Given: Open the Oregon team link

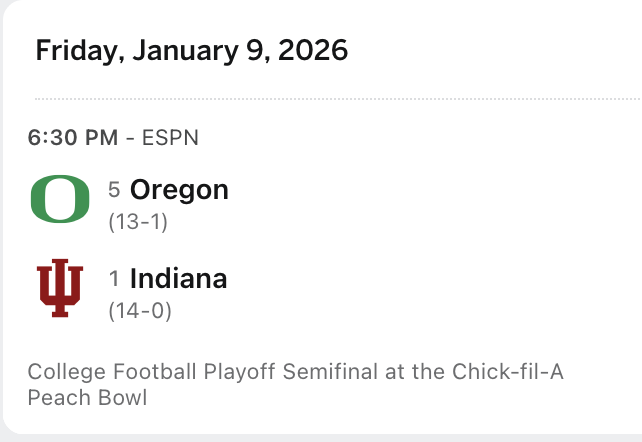Looking at the screenshot, I should click(179, 190).
